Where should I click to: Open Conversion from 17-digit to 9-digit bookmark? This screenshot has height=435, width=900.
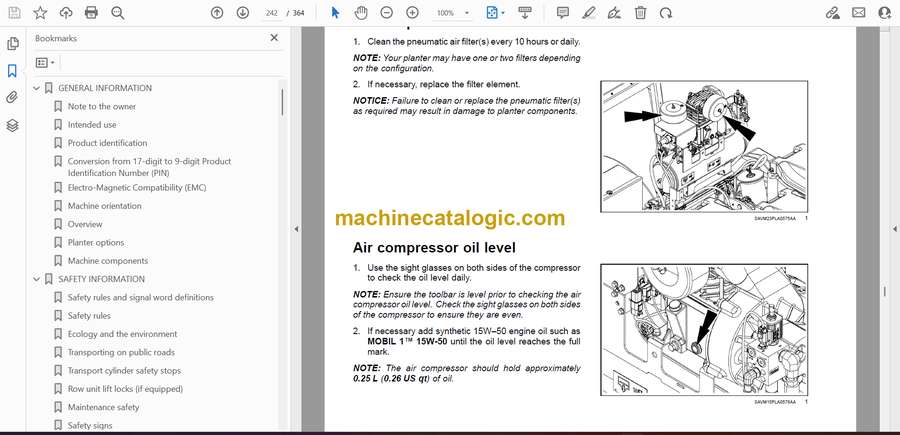point(149,167)
